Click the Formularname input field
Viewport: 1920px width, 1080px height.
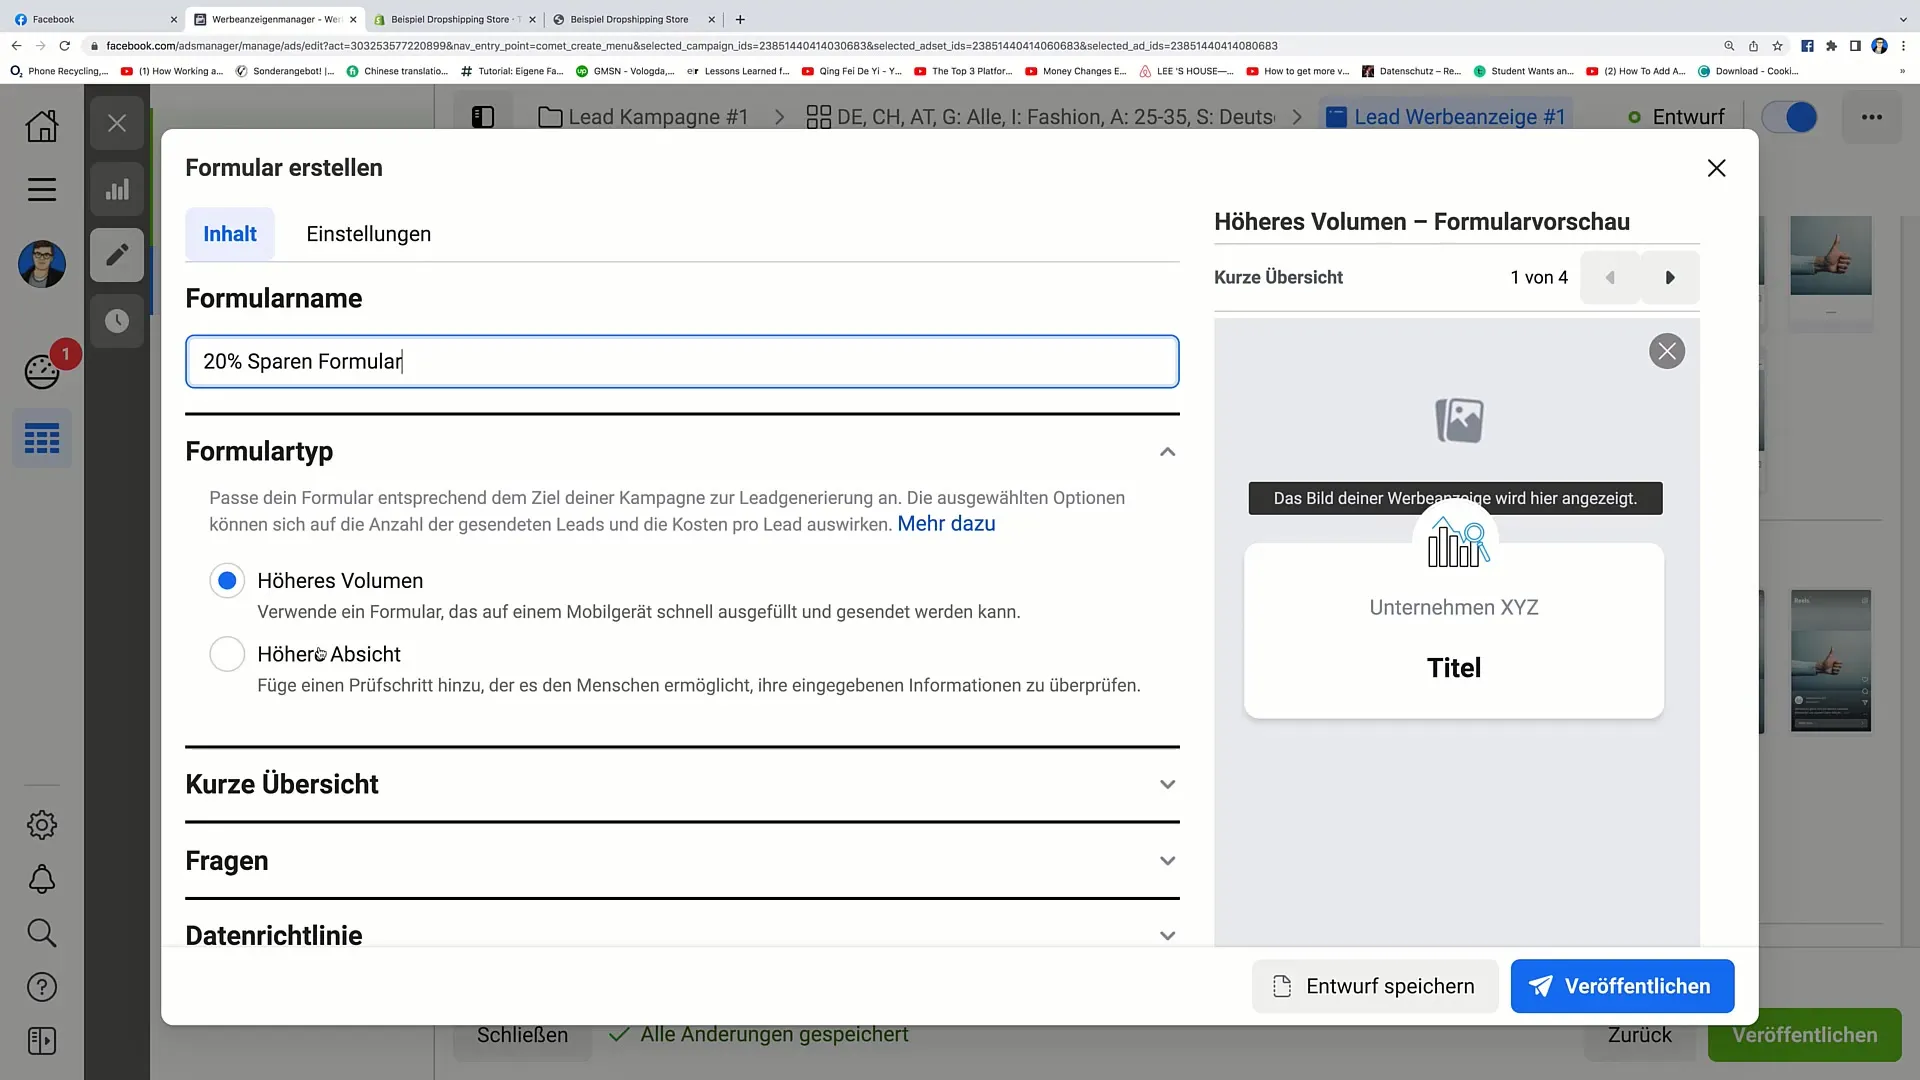pos(682,361)
